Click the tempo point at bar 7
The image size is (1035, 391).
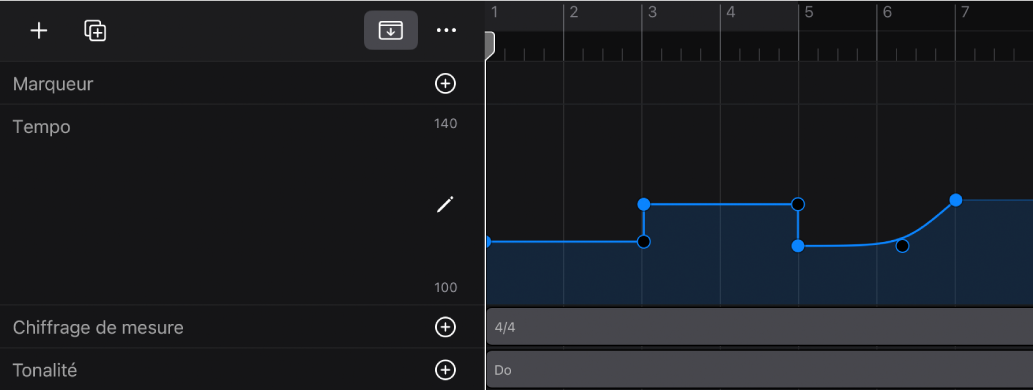[955, 200]
